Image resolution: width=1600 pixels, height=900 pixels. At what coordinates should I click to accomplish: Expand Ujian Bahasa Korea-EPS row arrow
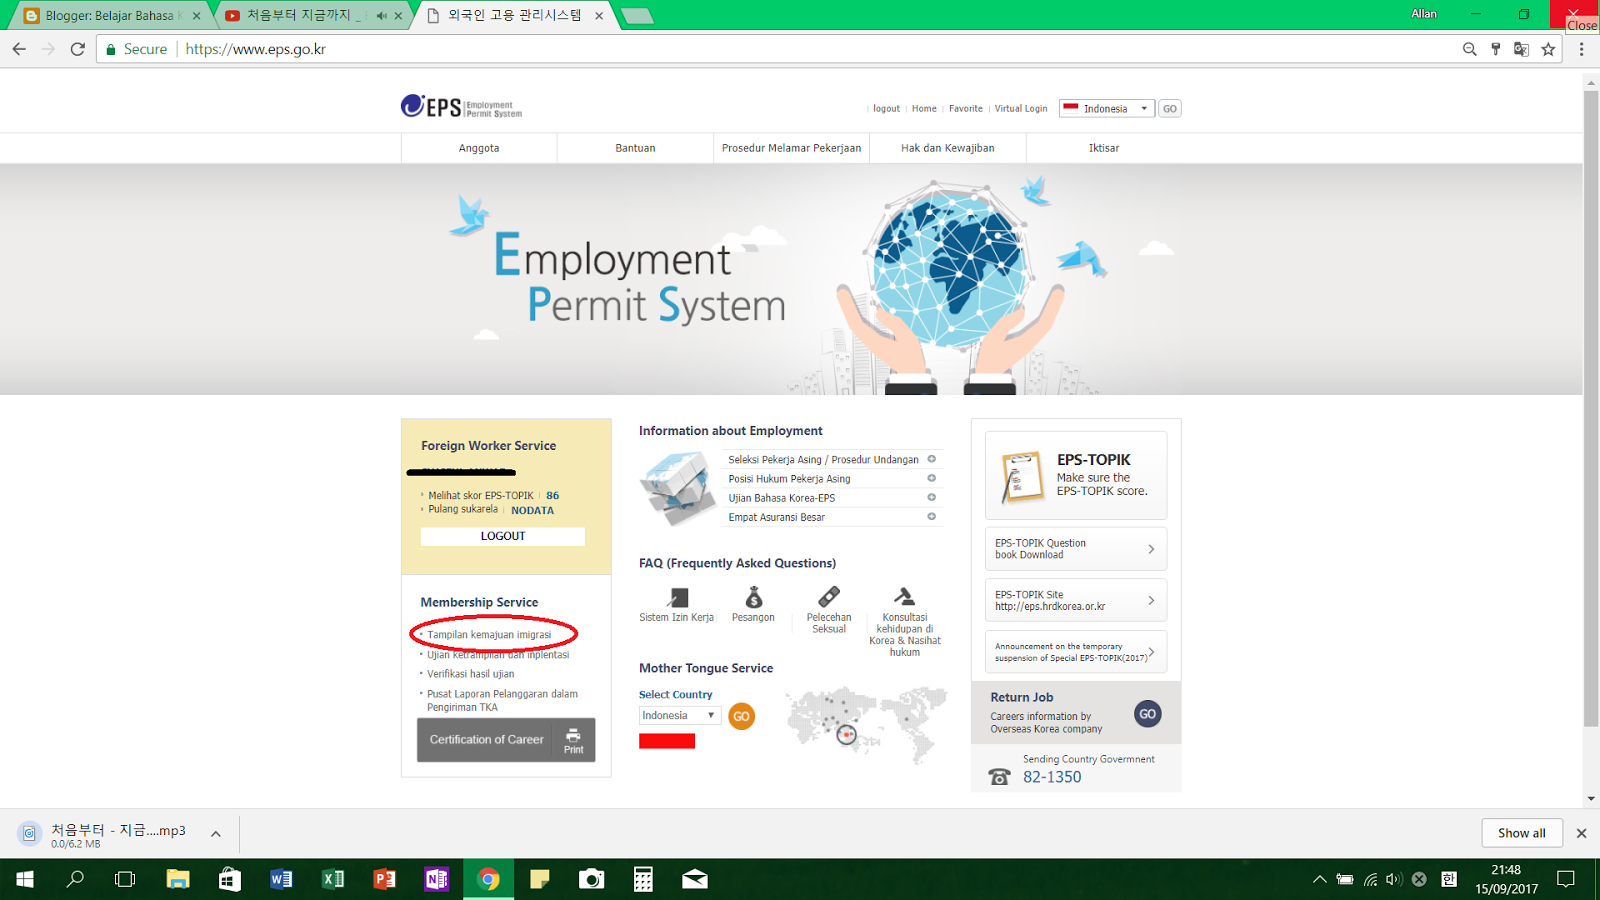coord(931,497)
